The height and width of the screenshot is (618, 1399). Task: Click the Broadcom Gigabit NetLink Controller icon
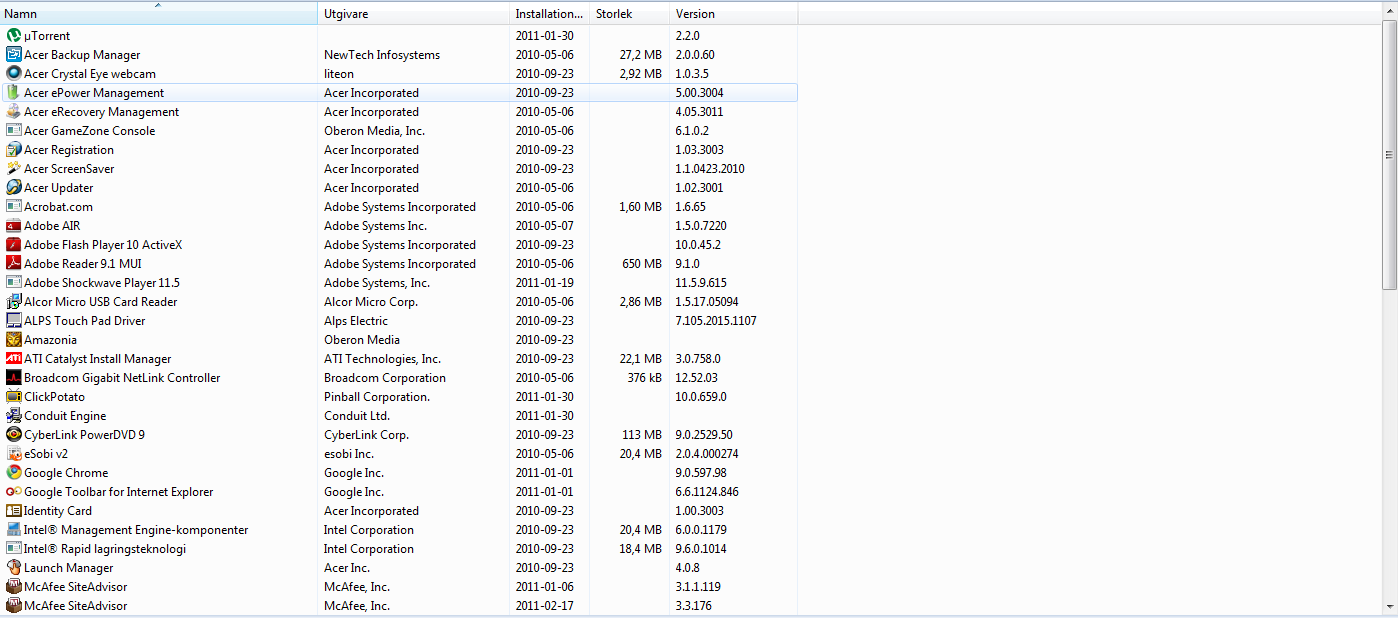[x=14, y=378]
